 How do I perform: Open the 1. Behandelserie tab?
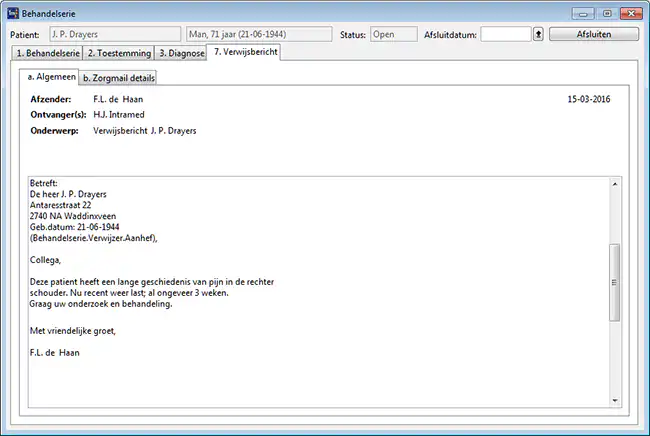coord(48,53)
